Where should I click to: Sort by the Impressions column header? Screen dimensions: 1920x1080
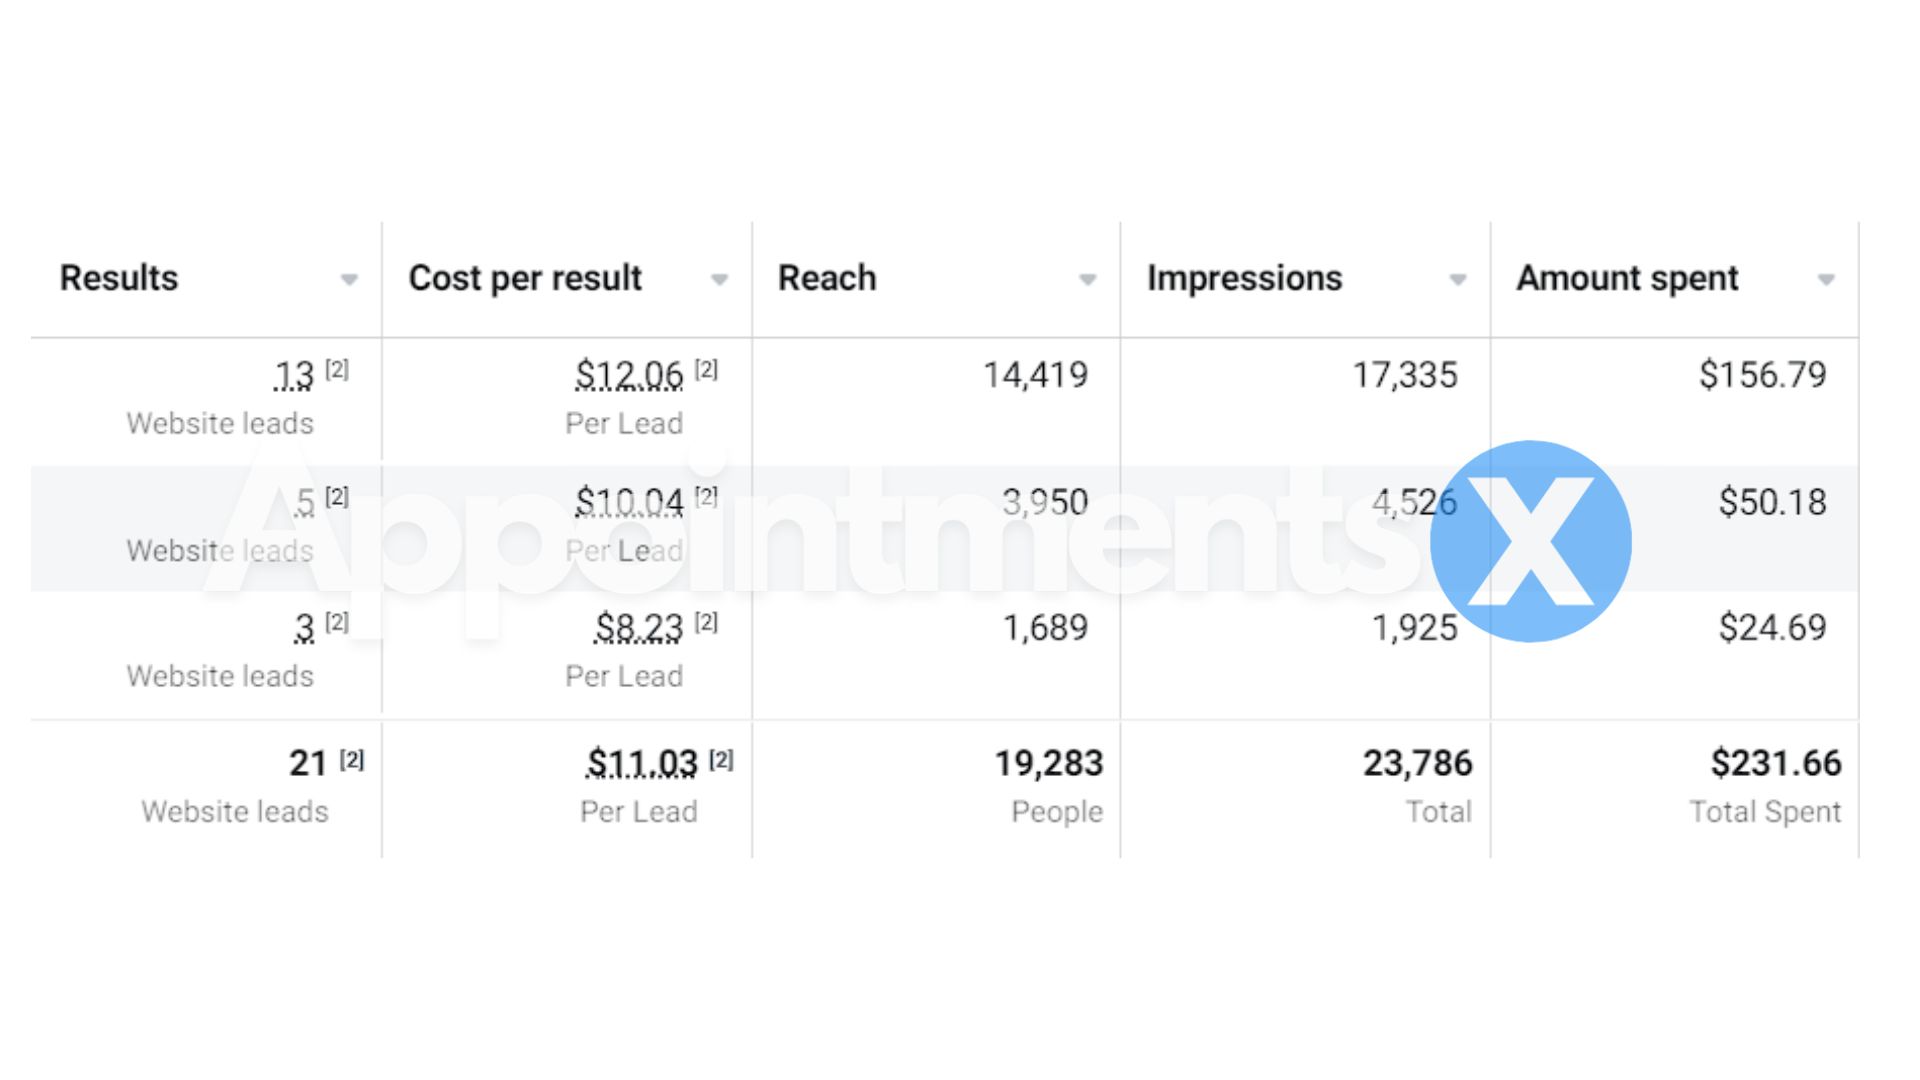click(1244, 278)
